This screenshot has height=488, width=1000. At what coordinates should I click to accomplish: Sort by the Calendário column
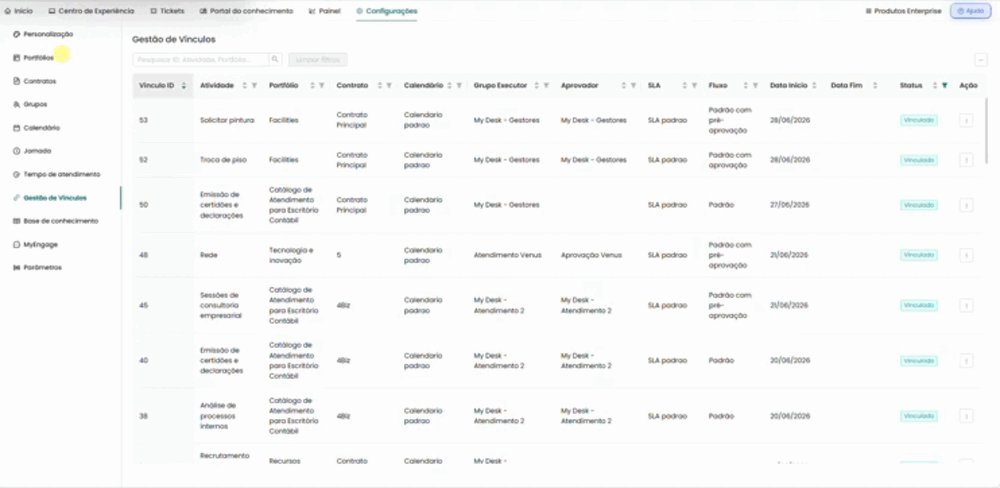click(x=450, y=85)
